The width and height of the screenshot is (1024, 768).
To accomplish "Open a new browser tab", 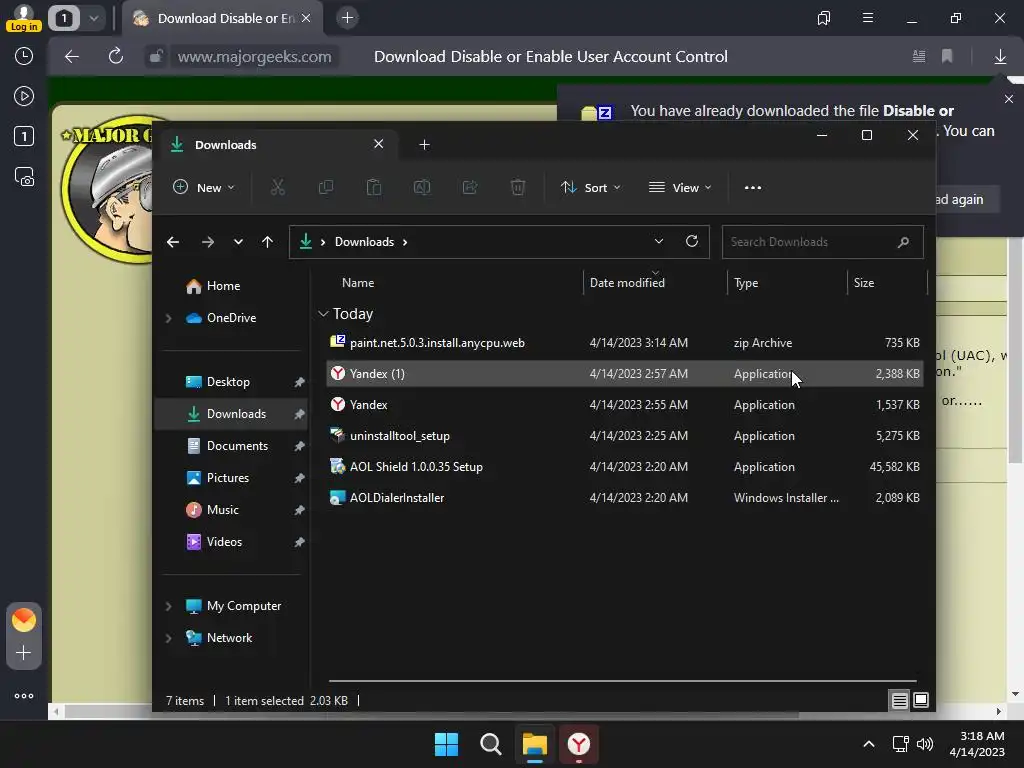I will click(347, 18).
